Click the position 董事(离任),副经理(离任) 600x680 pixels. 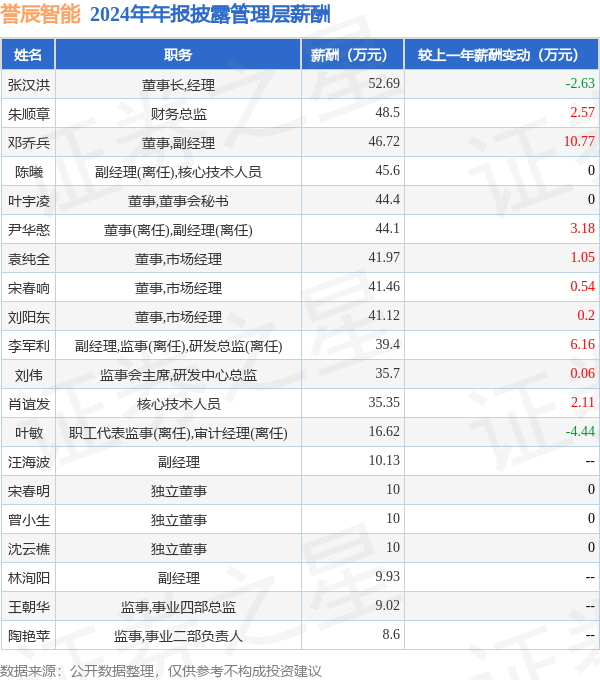(x=178, y=230)
